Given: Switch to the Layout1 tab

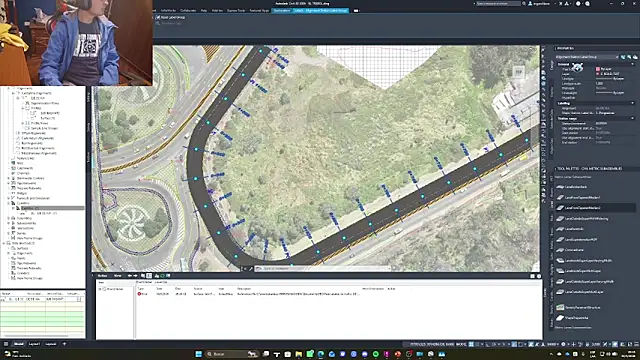Looking at the screenshot, I should pos(34,344).
